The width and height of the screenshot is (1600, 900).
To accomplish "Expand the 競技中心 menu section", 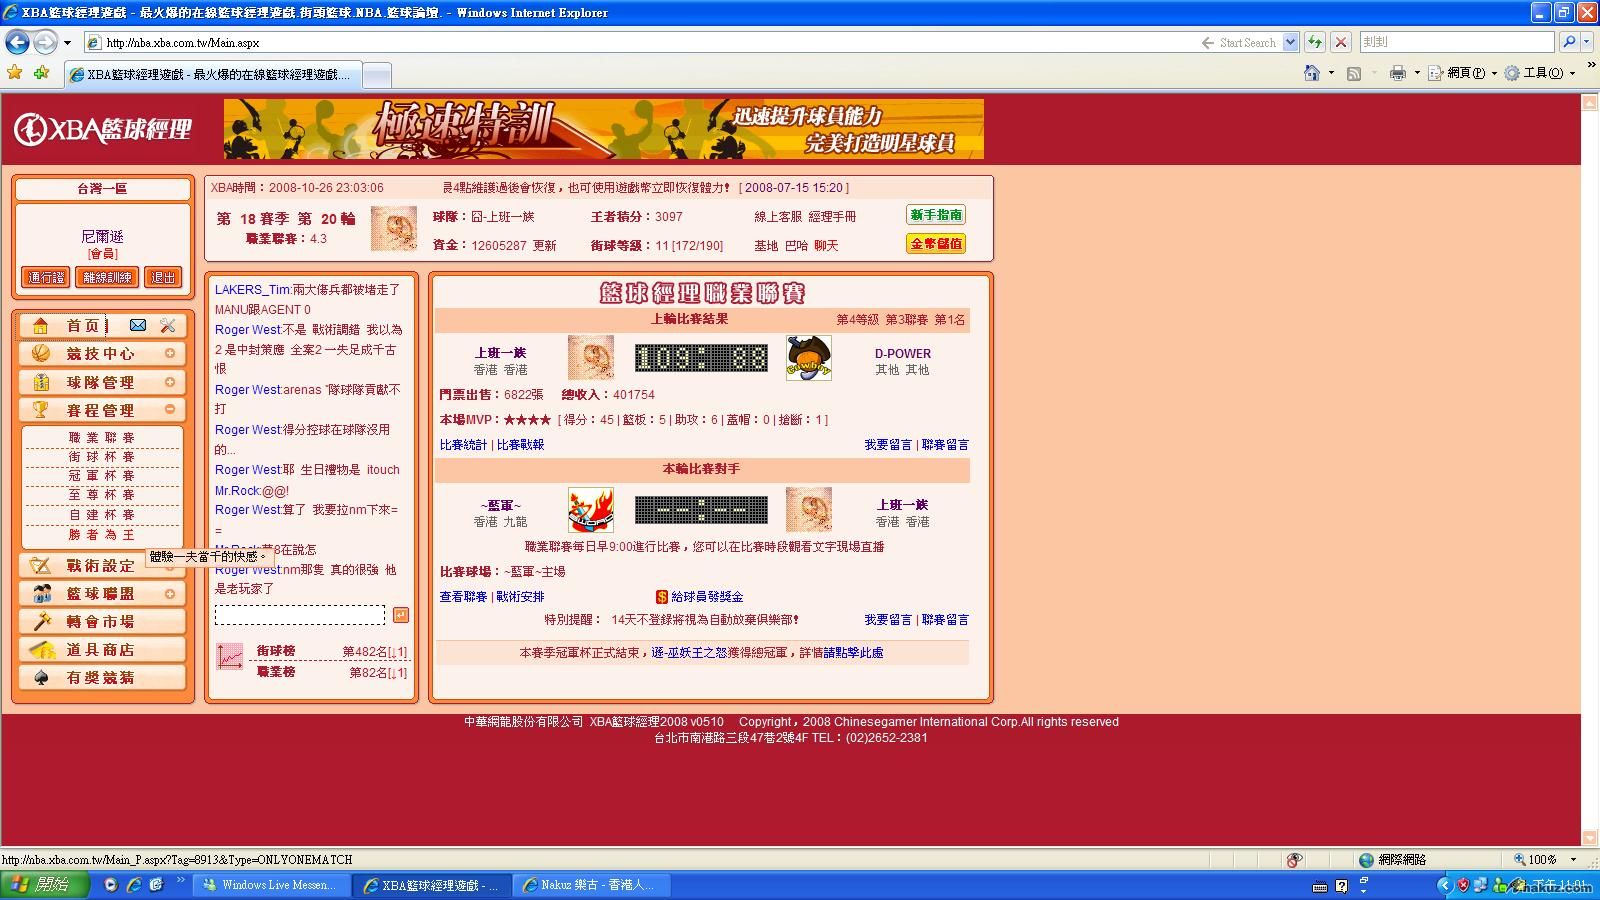I will click(x=170, y=353).
